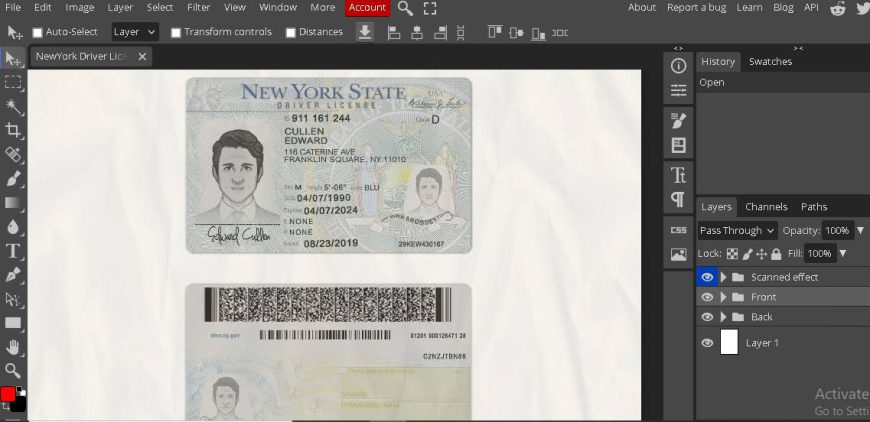Open the Fill slider arrow
870x422 pixels.
[x=842, y=254]
